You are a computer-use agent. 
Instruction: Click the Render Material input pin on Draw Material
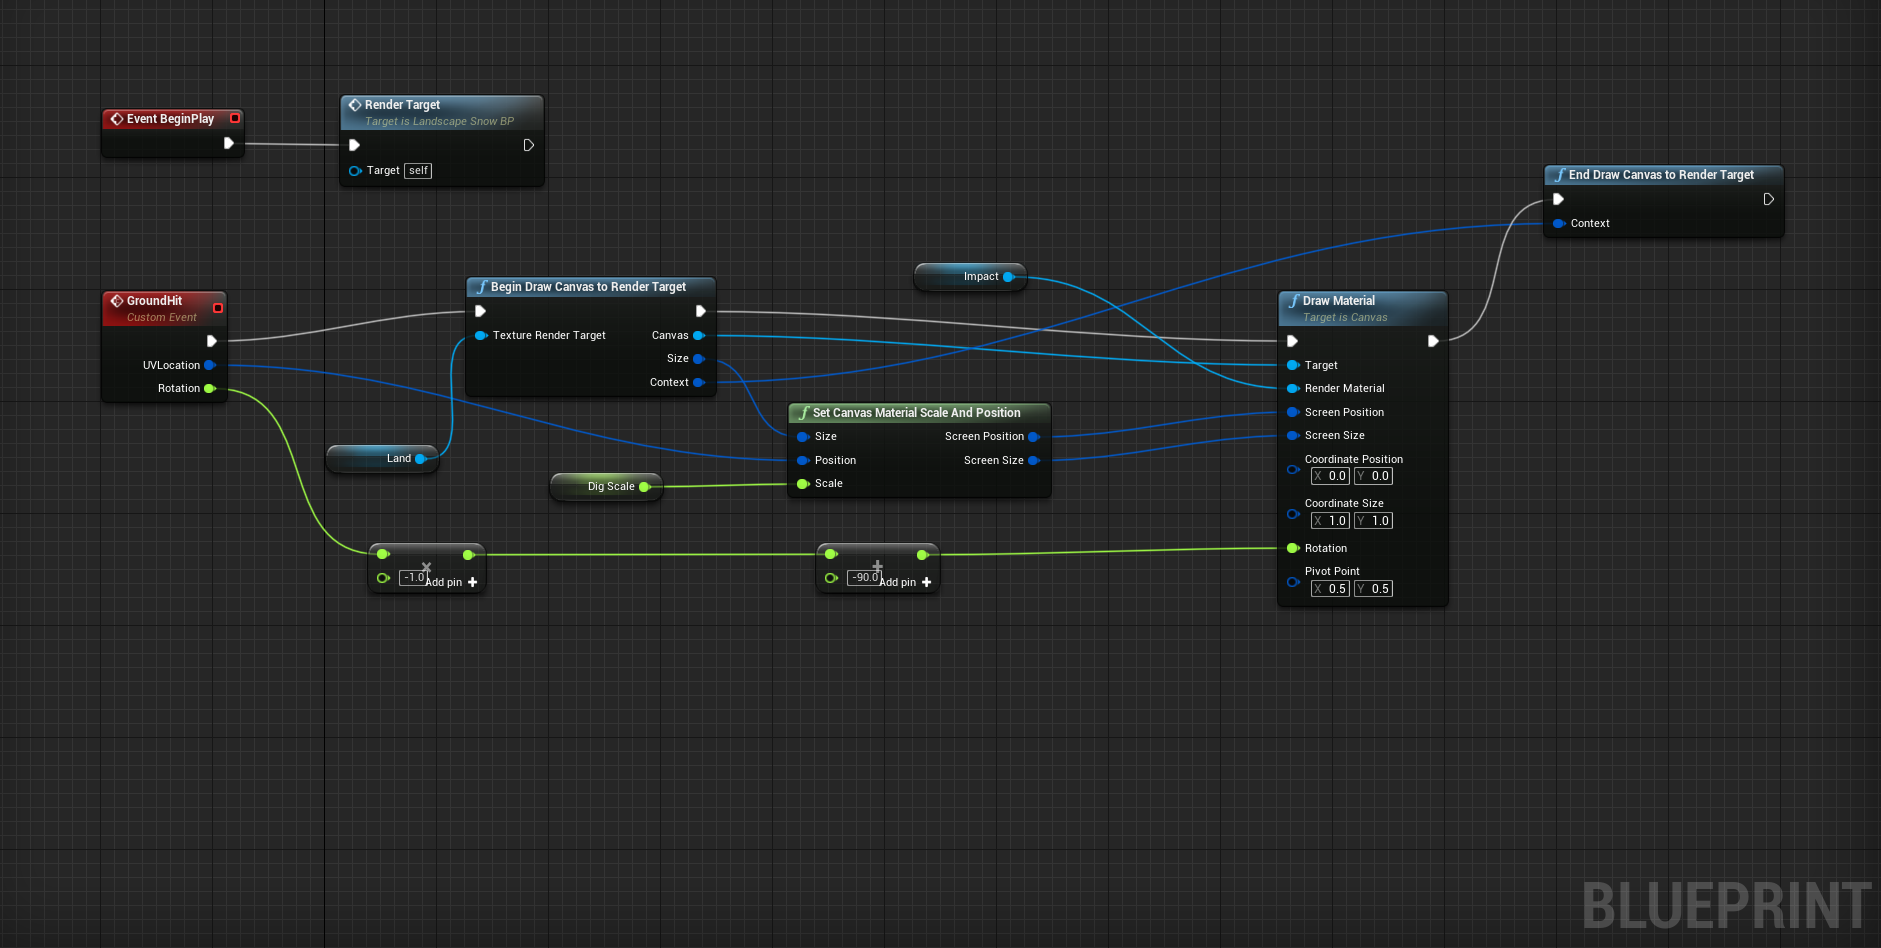point(1292,388)
